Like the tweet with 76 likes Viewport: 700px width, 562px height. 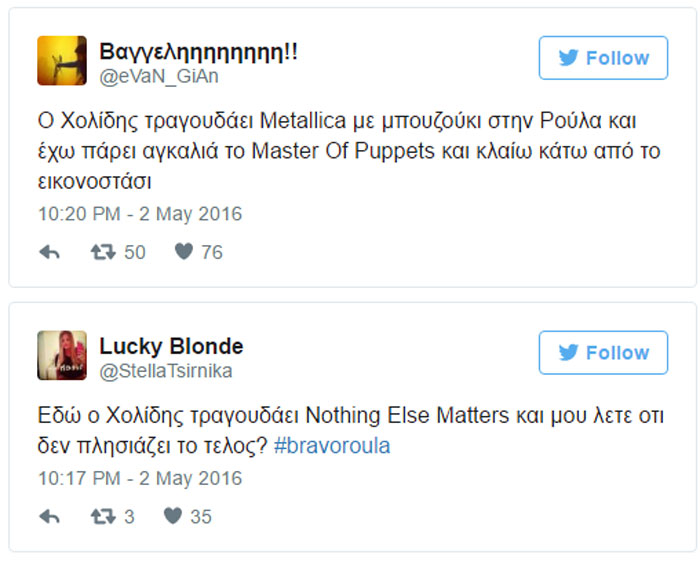pyautogui.click(x=183, y=252)
